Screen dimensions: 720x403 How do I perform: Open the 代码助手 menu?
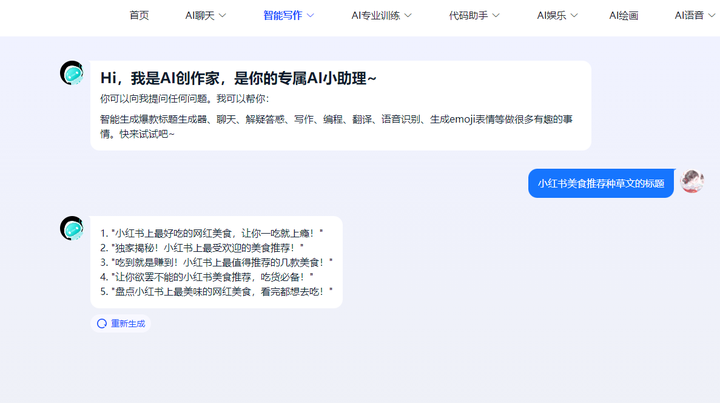474,16
